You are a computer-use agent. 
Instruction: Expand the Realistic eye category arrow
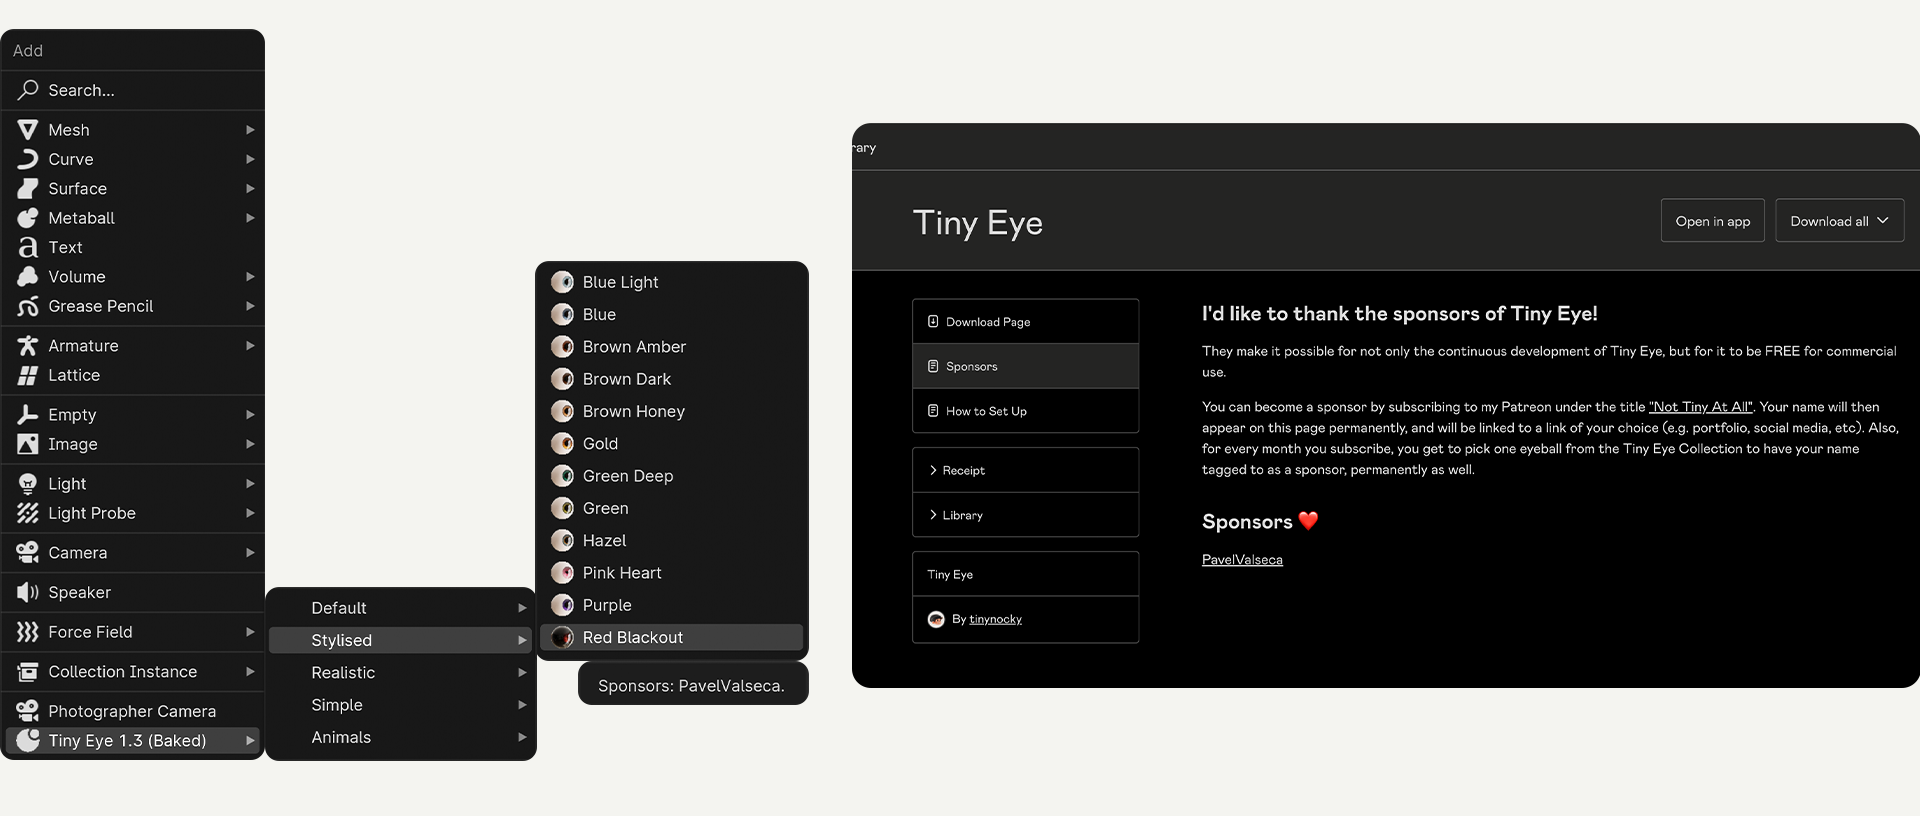point(522,673)
